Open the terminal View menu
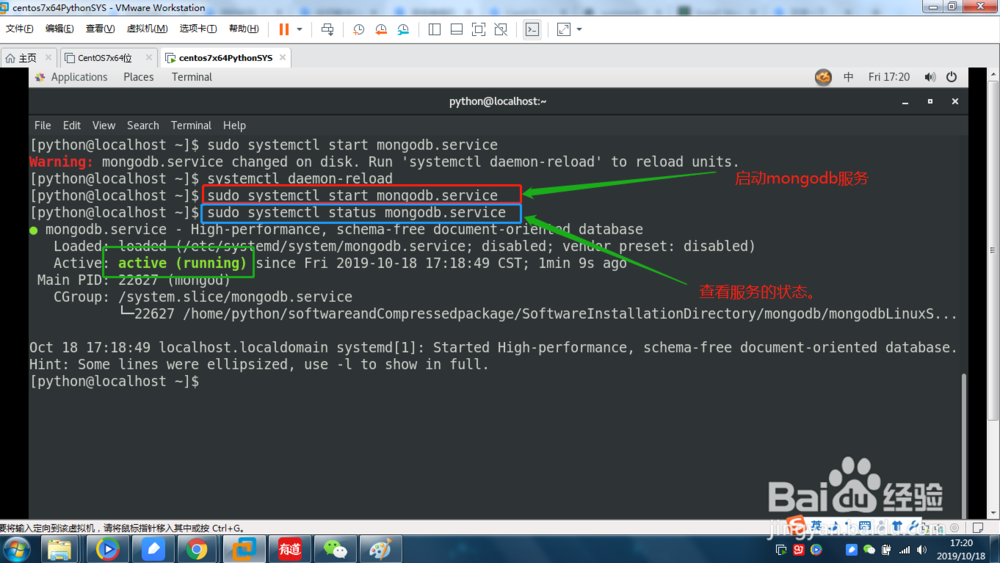The height and width of the screenshot is (563, 1000). [x=103, y=126]
